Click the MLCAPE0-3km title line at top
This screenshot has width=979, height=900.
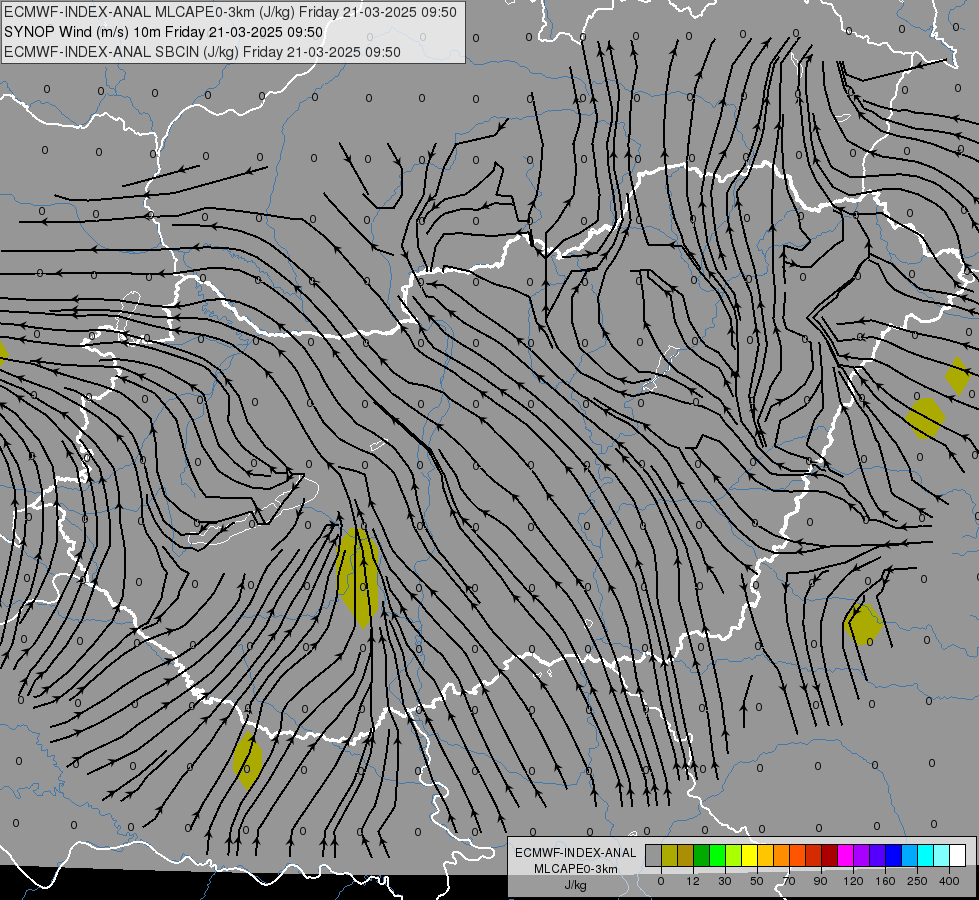(x=230, y=12)
